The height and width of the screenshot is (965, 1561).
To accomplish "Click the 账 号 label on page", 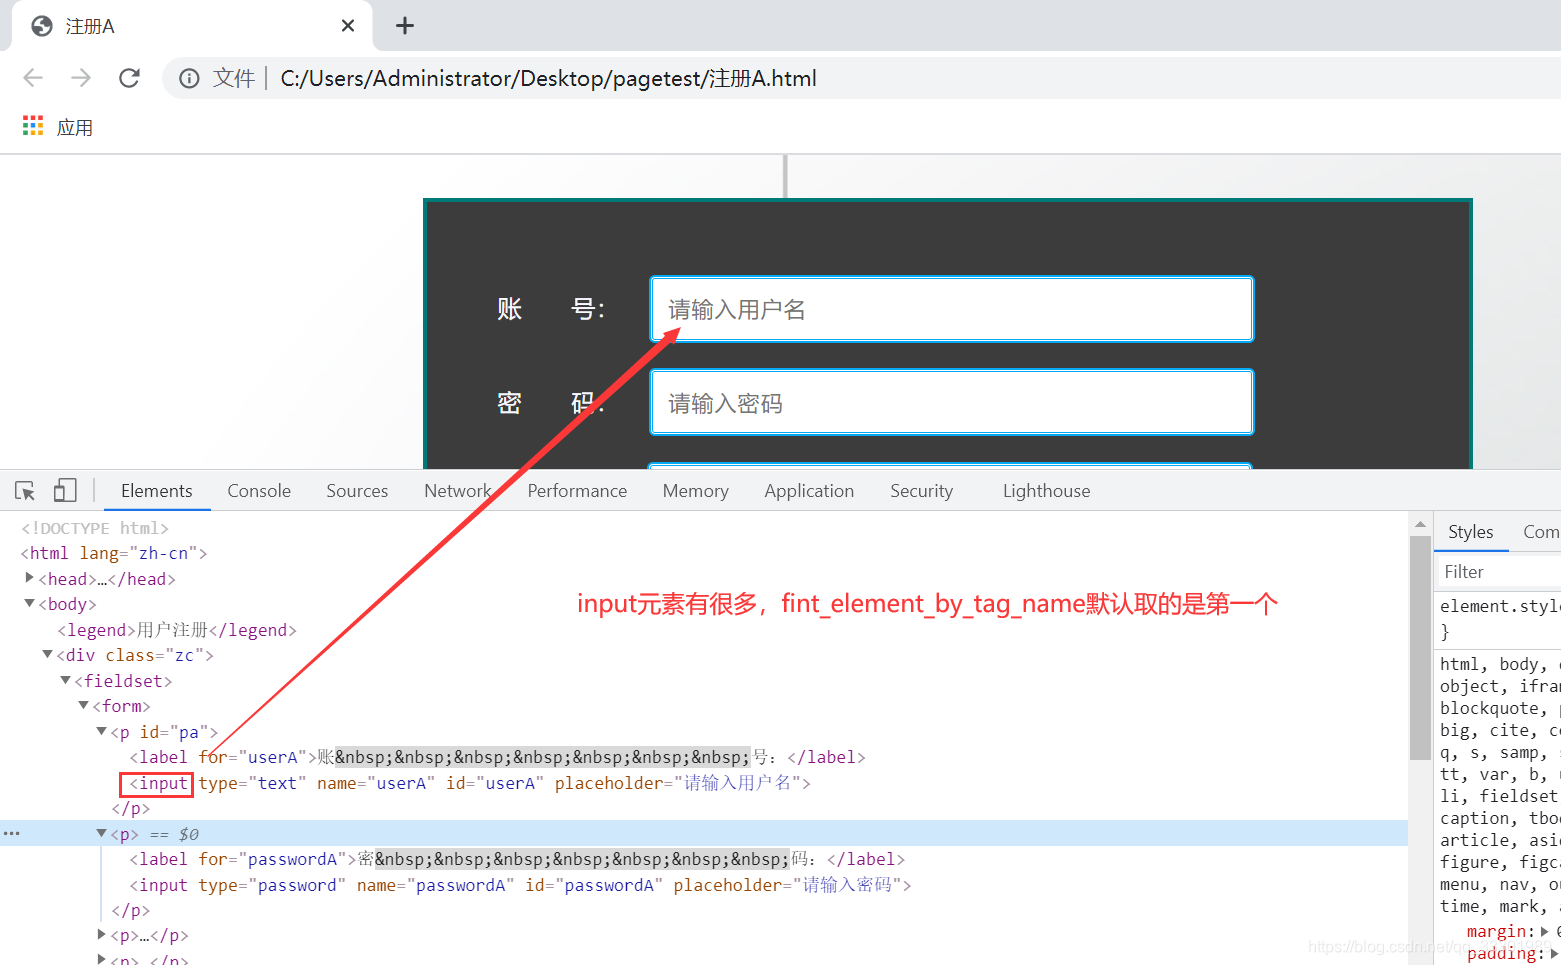I will click(x=551, y=309).
